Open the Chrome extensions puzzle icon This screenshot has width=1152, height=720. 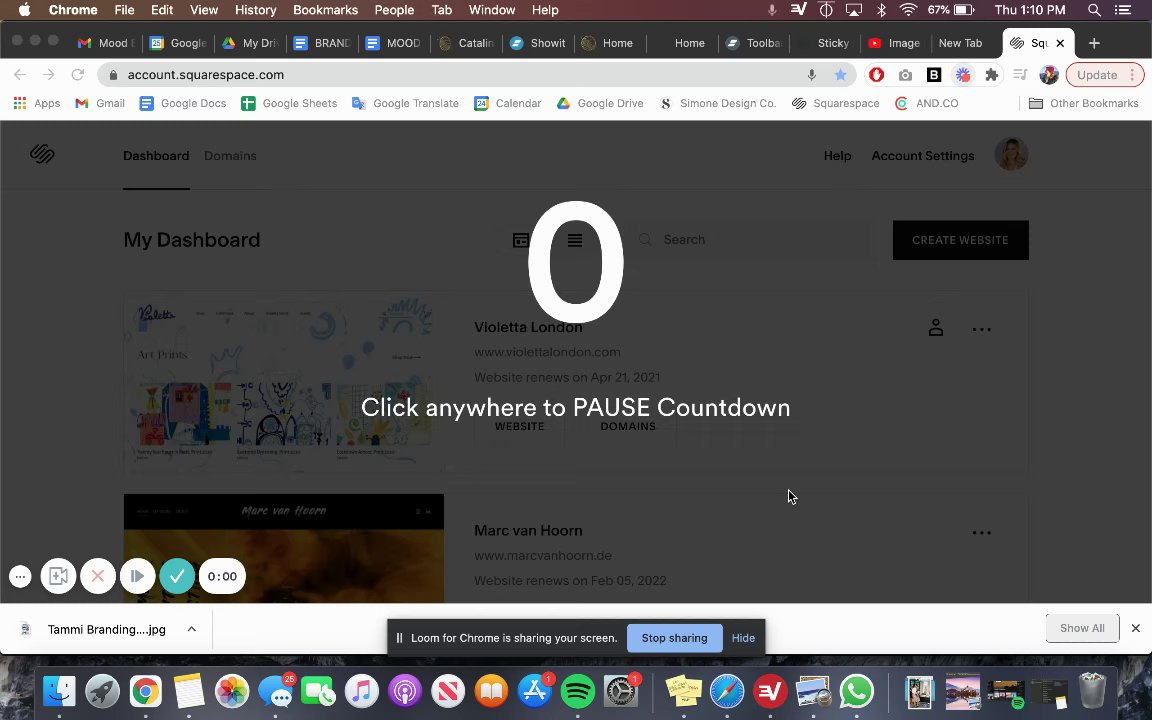click(992, 75)
